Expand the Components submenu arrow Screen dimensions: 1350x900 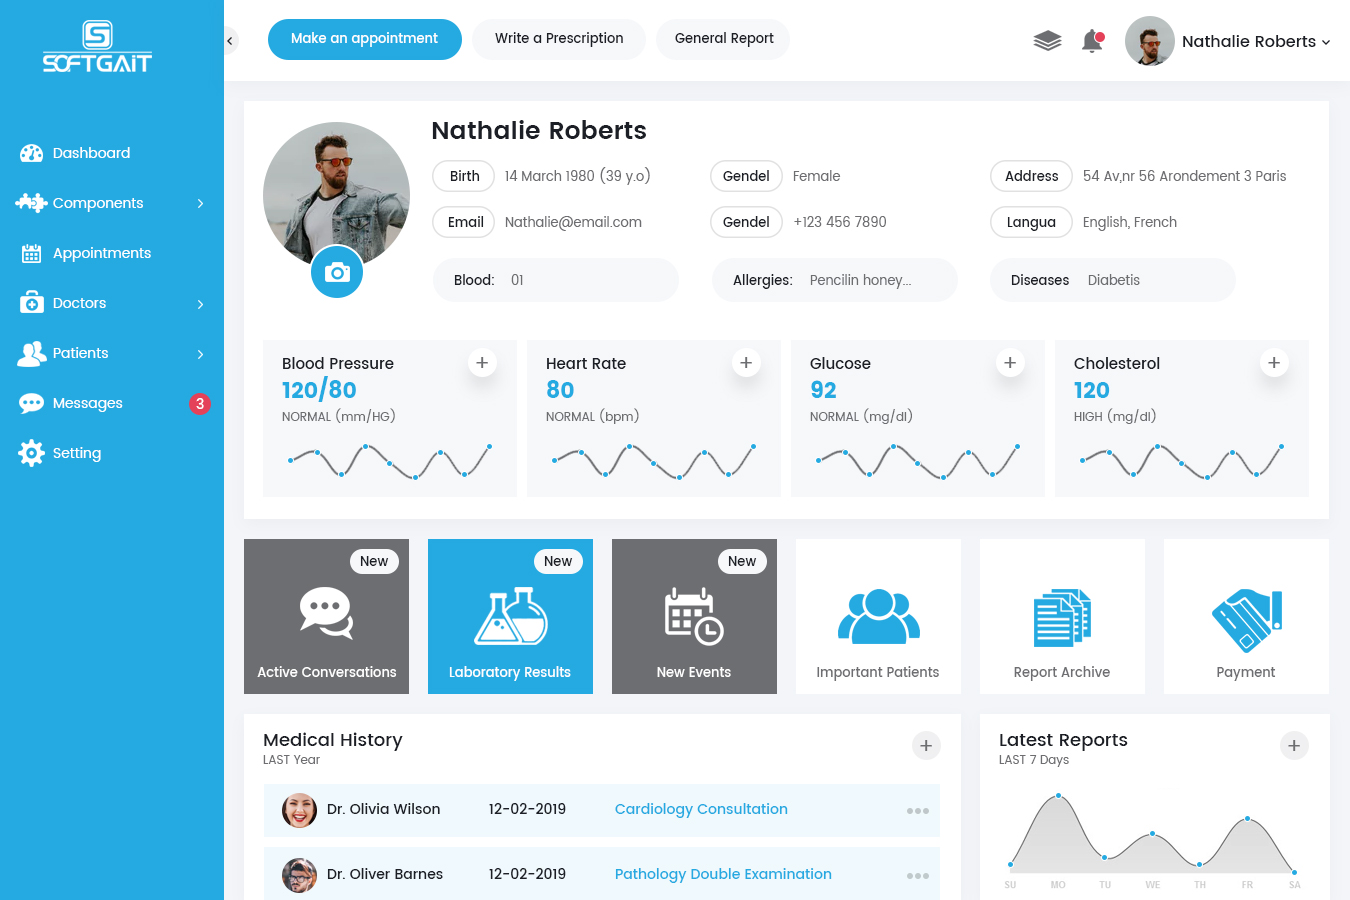200,203
